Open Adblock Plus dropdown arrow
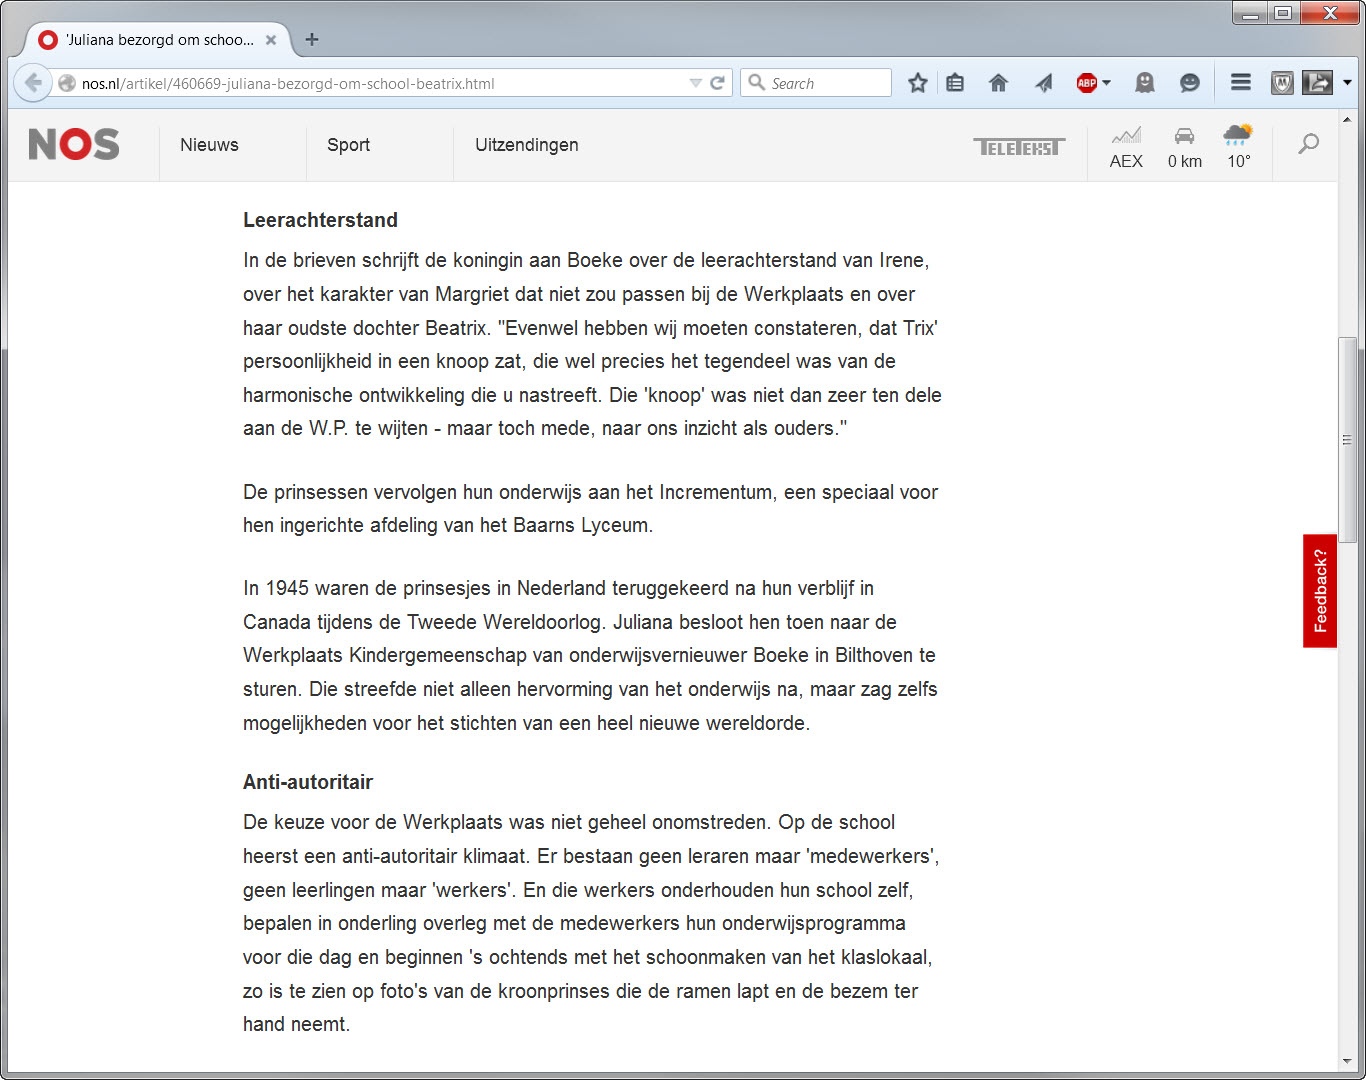Image resolution: width=1366 pixels, height=1080 pixels. [x=1106, y=83]
